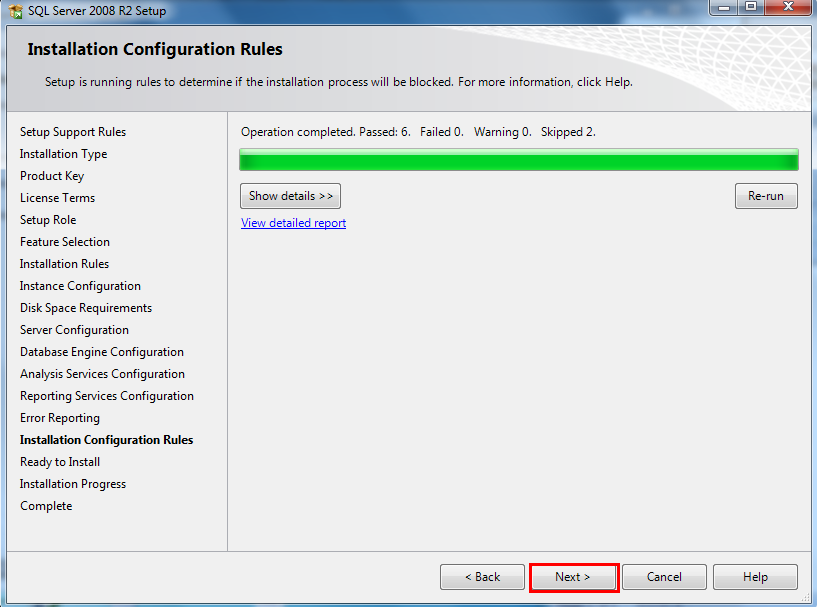Select Reporting Services Configuration step
The height and width of the screenshot is (607, 817).
point(107,396)
